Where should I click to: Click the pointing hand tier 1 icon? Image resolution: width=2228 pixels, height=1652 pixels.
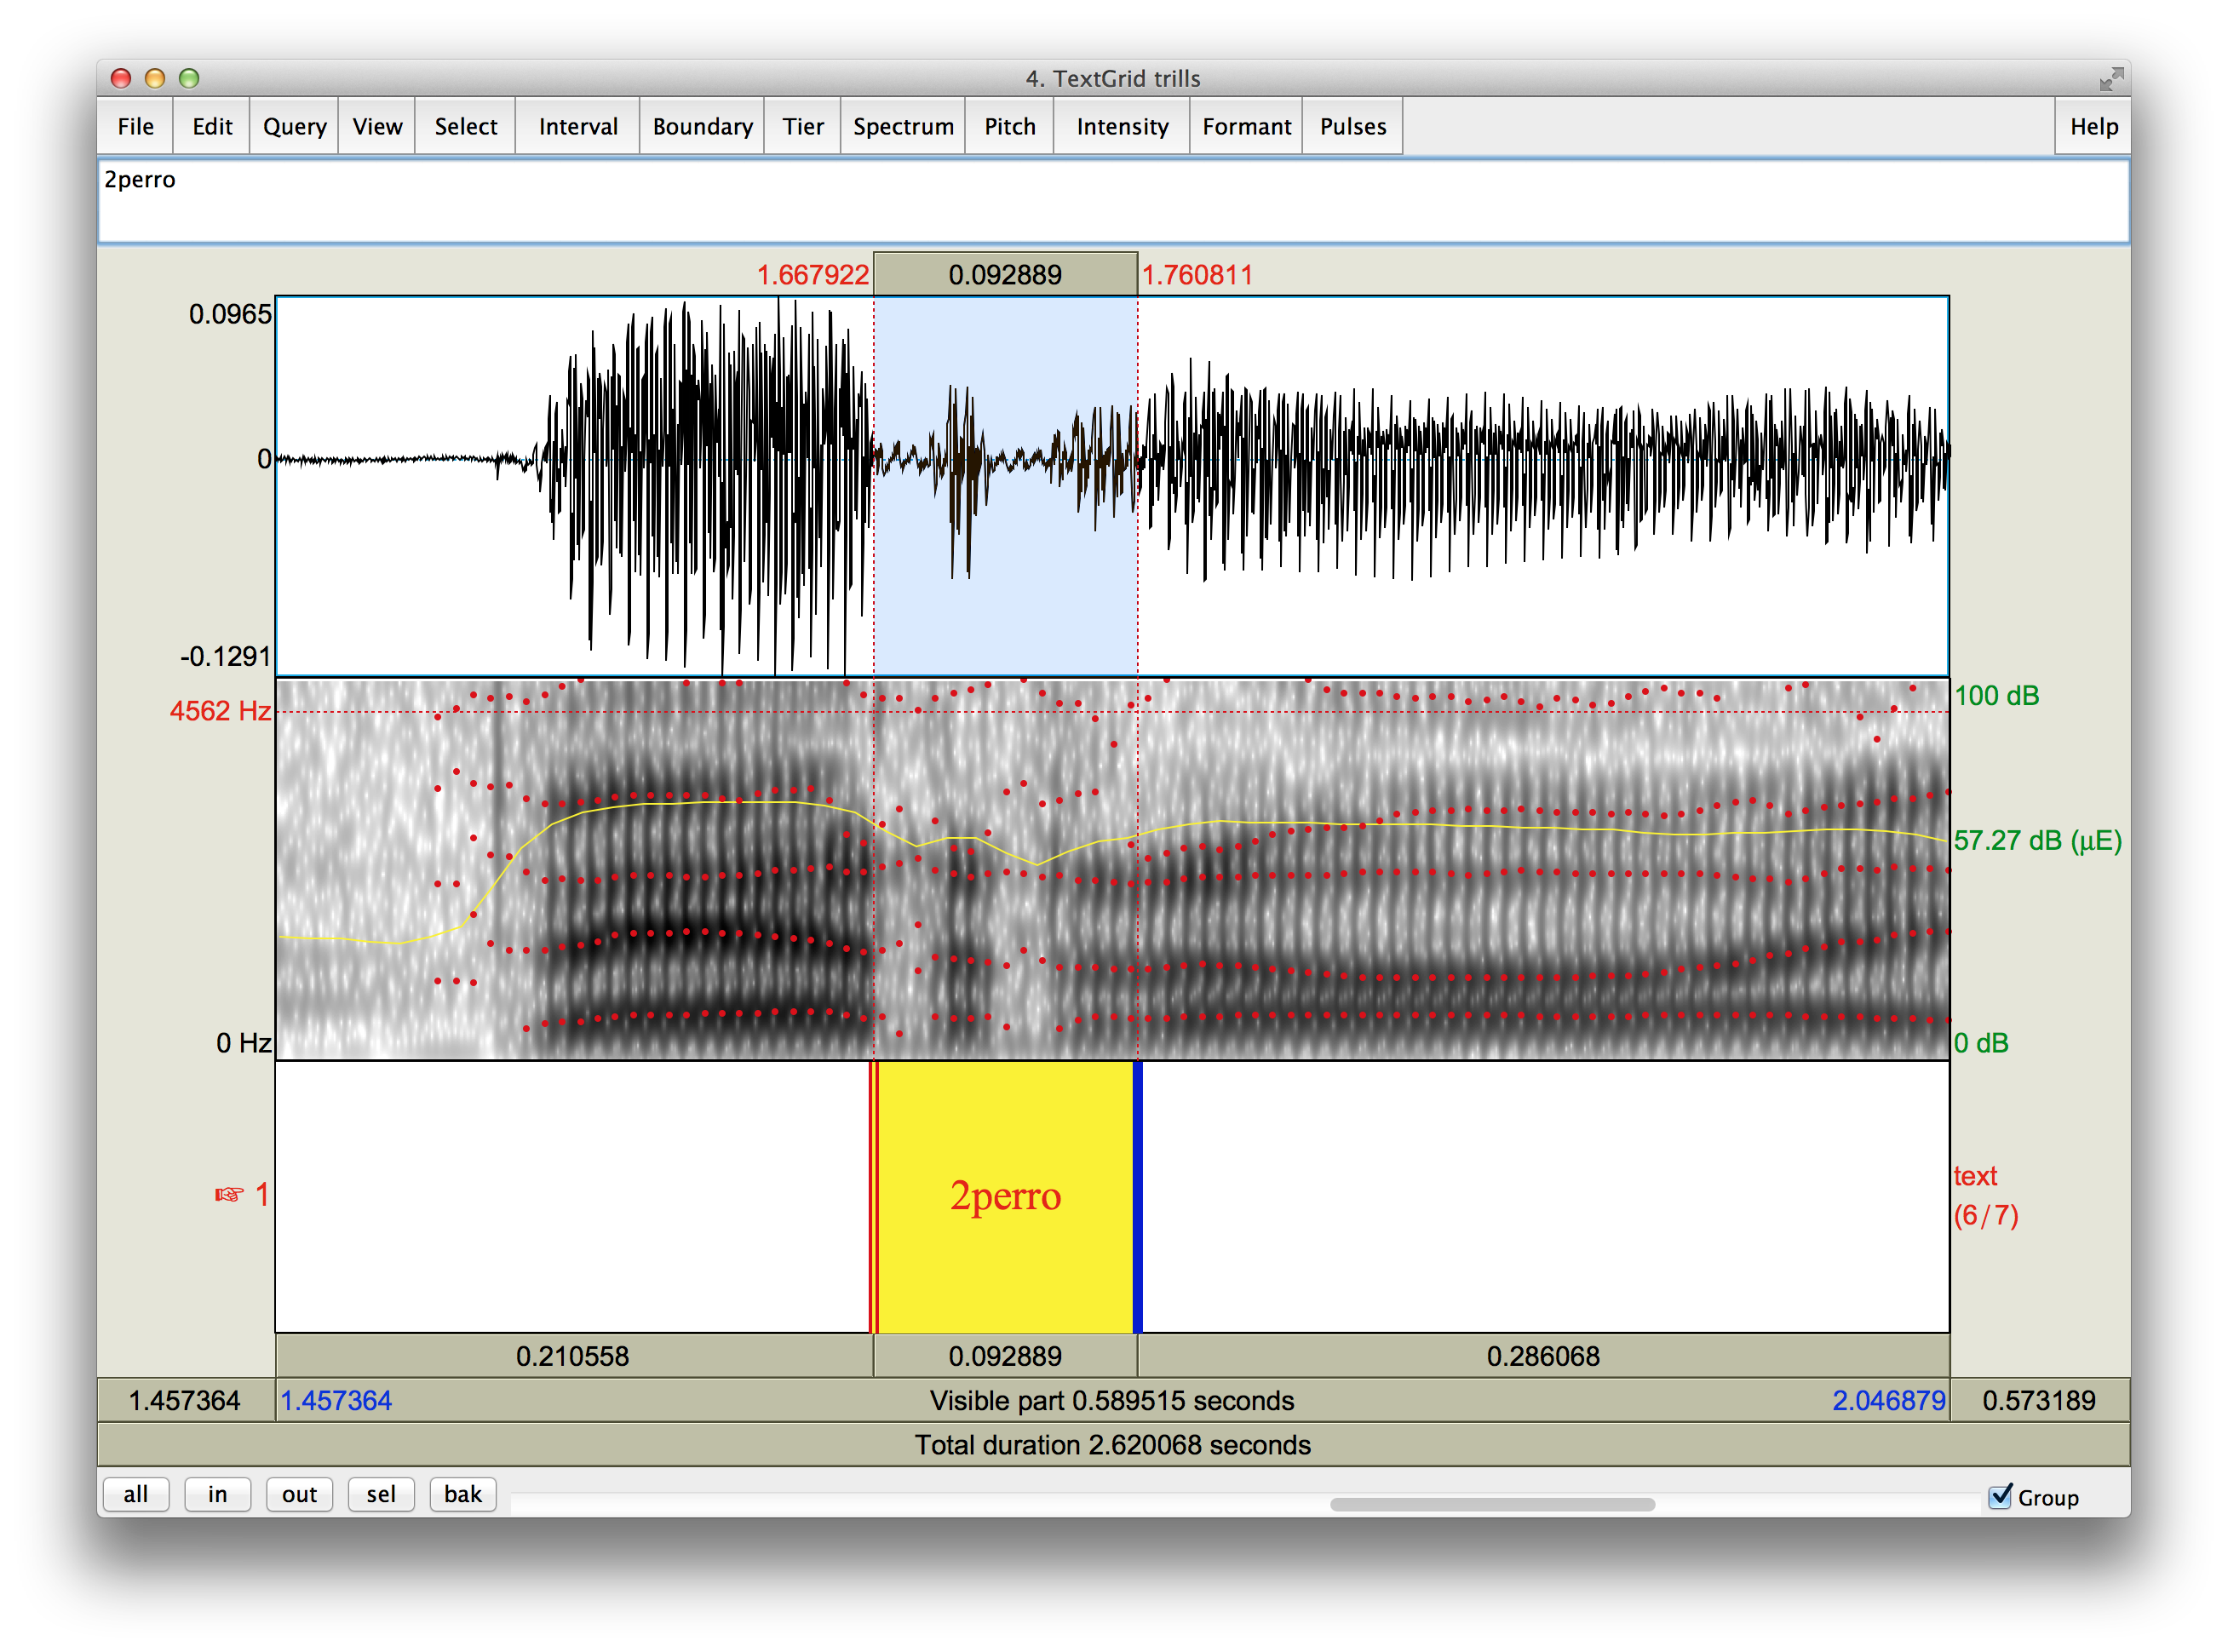click(229, 1195)
